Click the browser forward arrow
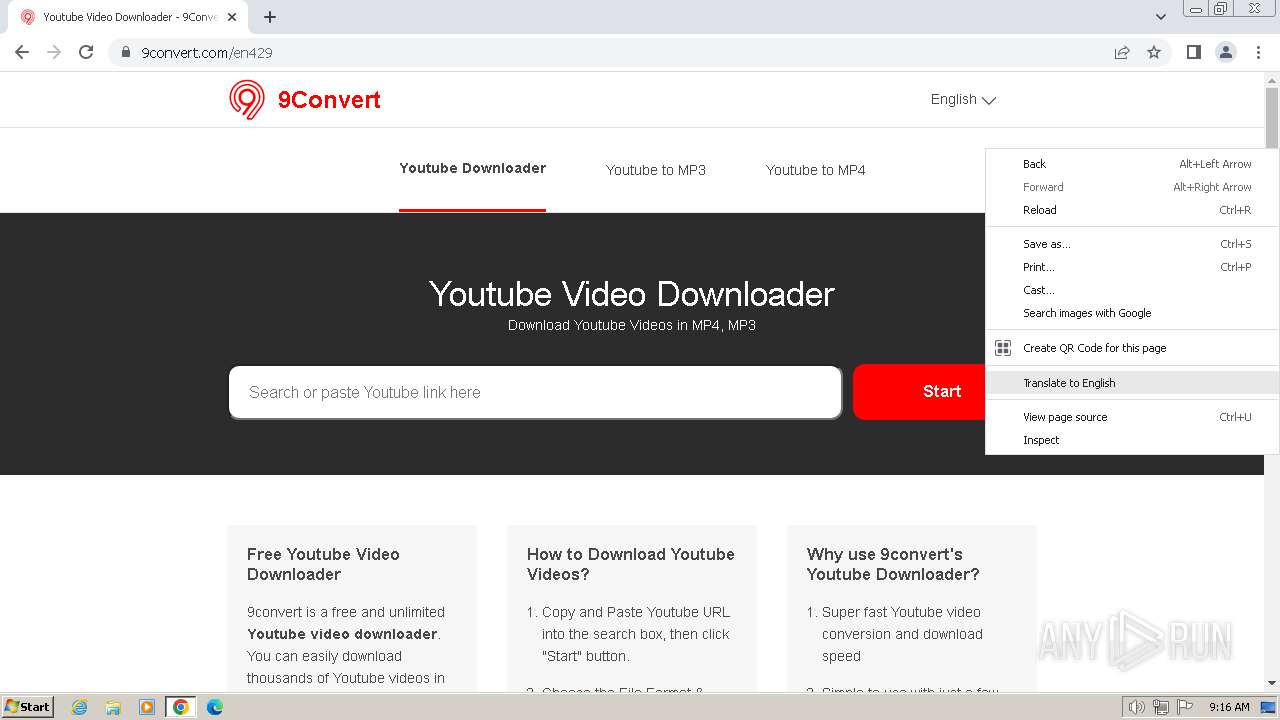Image resolution: width=1280 pixels, height=720 pixels. 54,52
